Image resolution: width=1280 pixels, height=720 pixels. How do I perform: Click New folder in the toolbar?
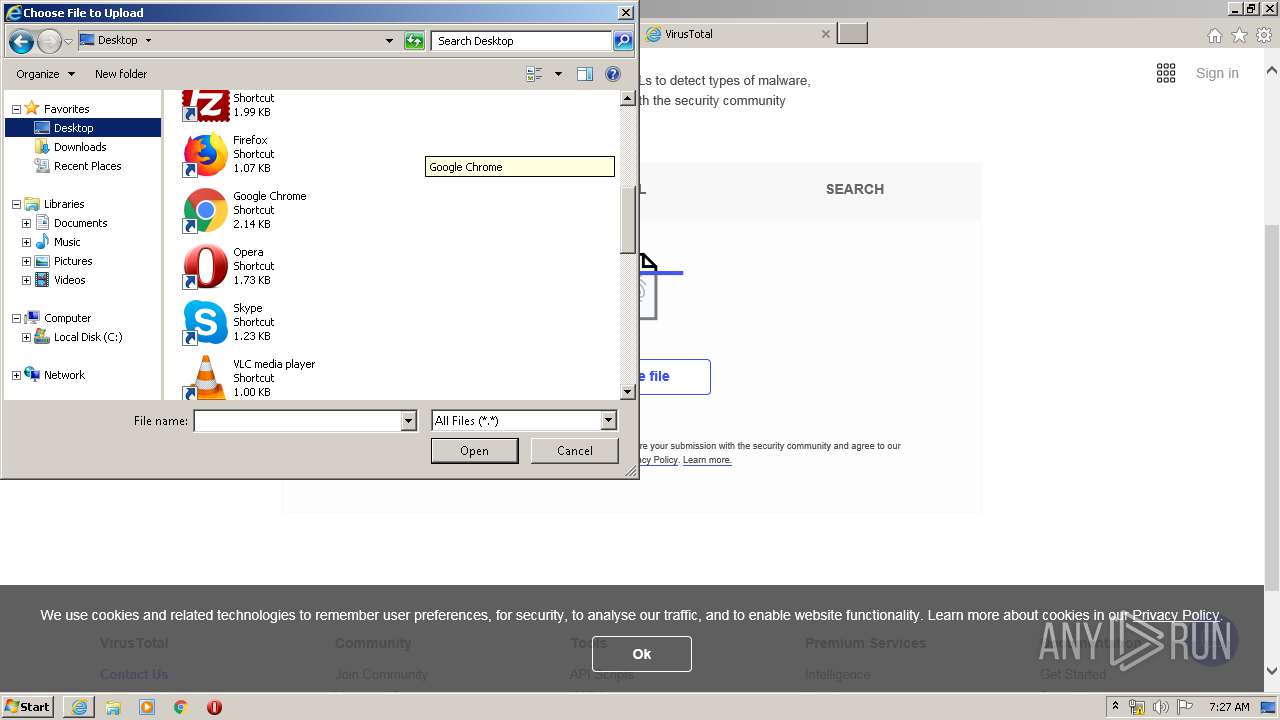[121, 74]
